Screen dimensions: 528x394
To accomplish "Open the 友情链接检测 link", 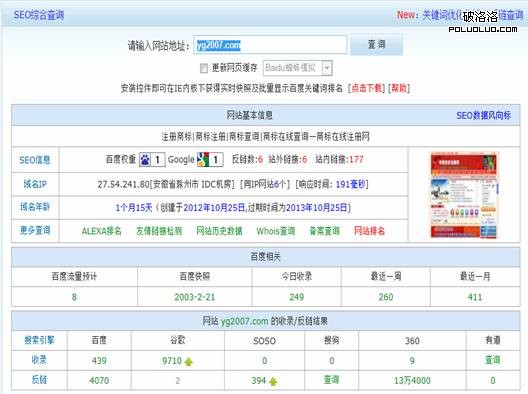I will pyautogui.click(x=159, y=231).
